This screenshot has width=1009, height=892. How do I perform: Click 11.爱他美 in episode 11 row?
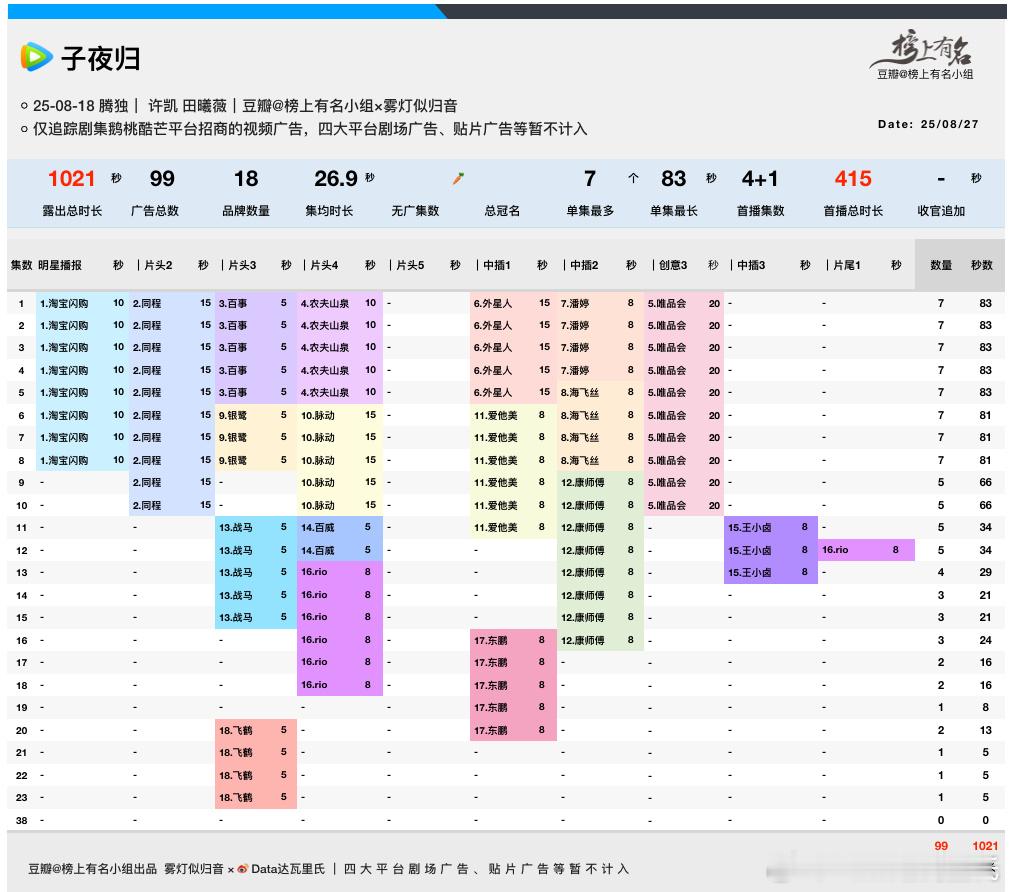click(x=495, y=528)
